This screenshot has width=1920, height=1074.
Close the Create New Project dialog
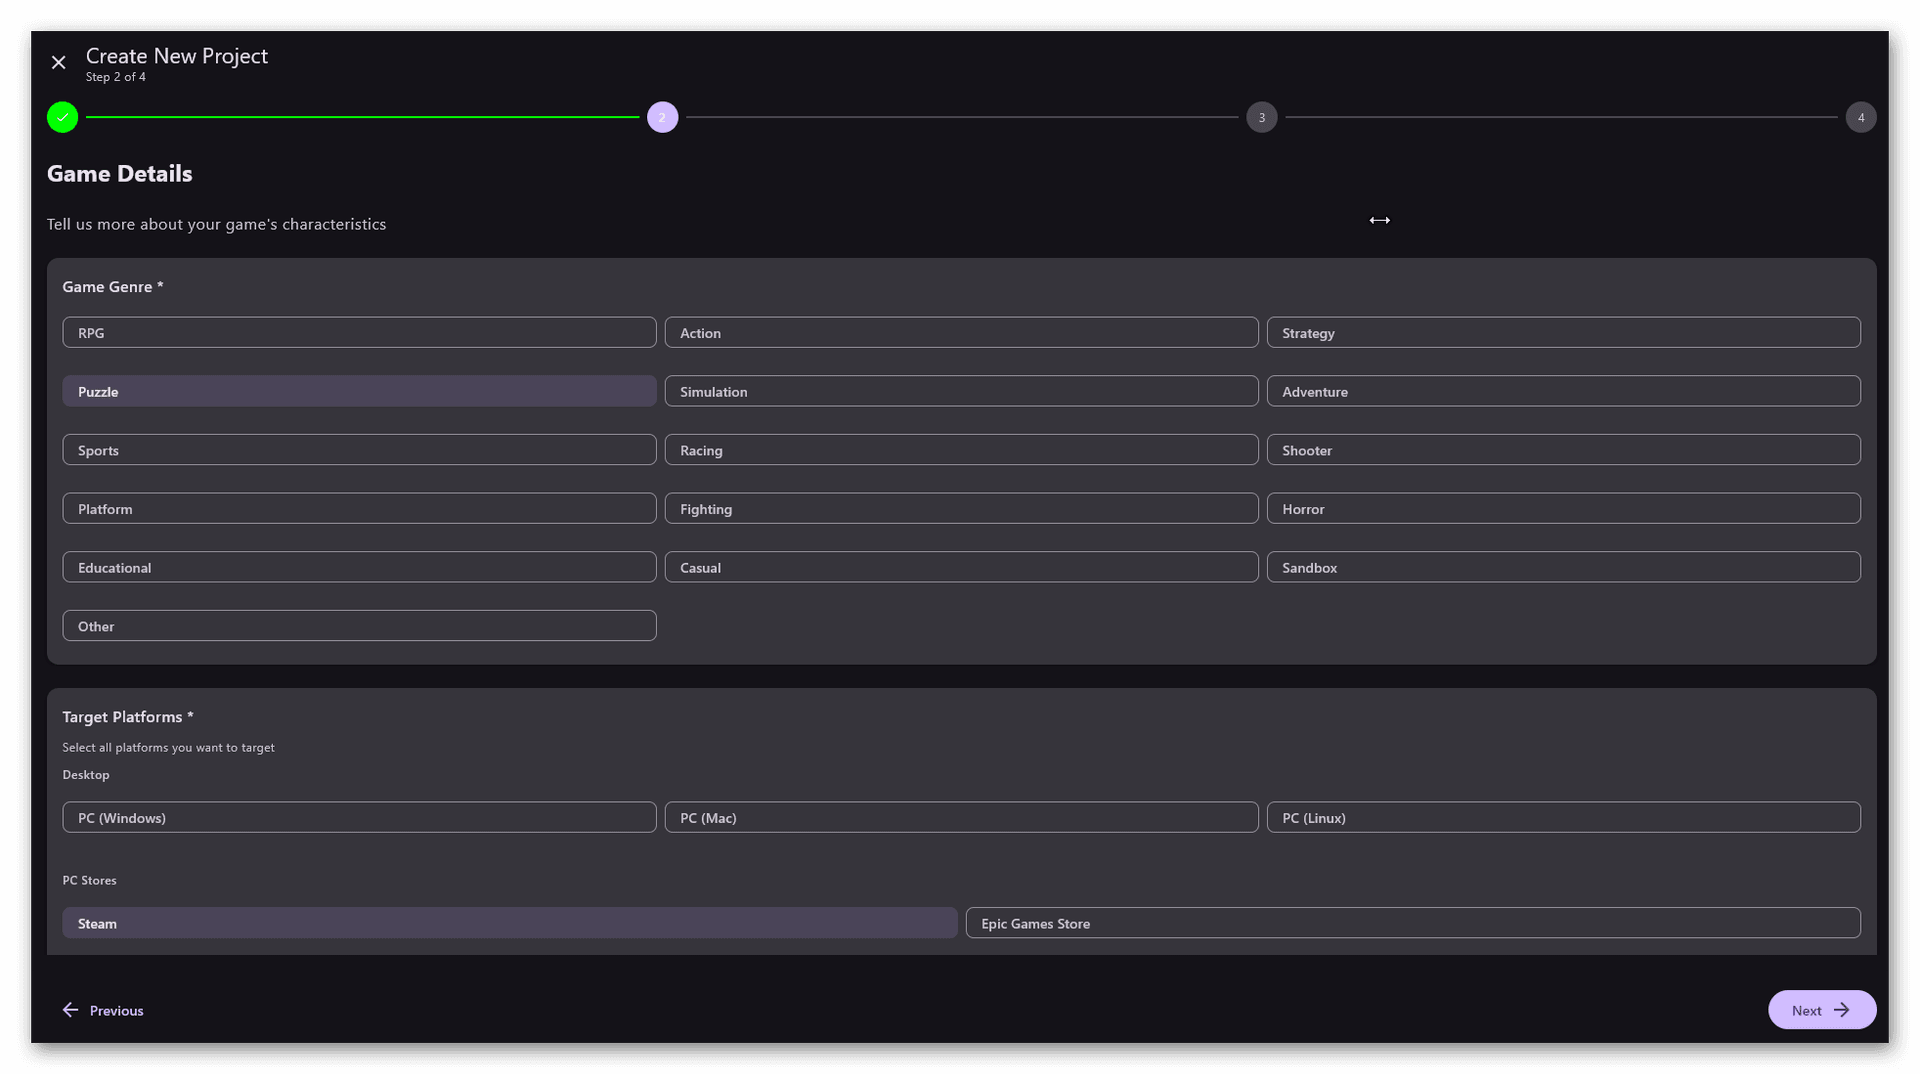[59, 63]
